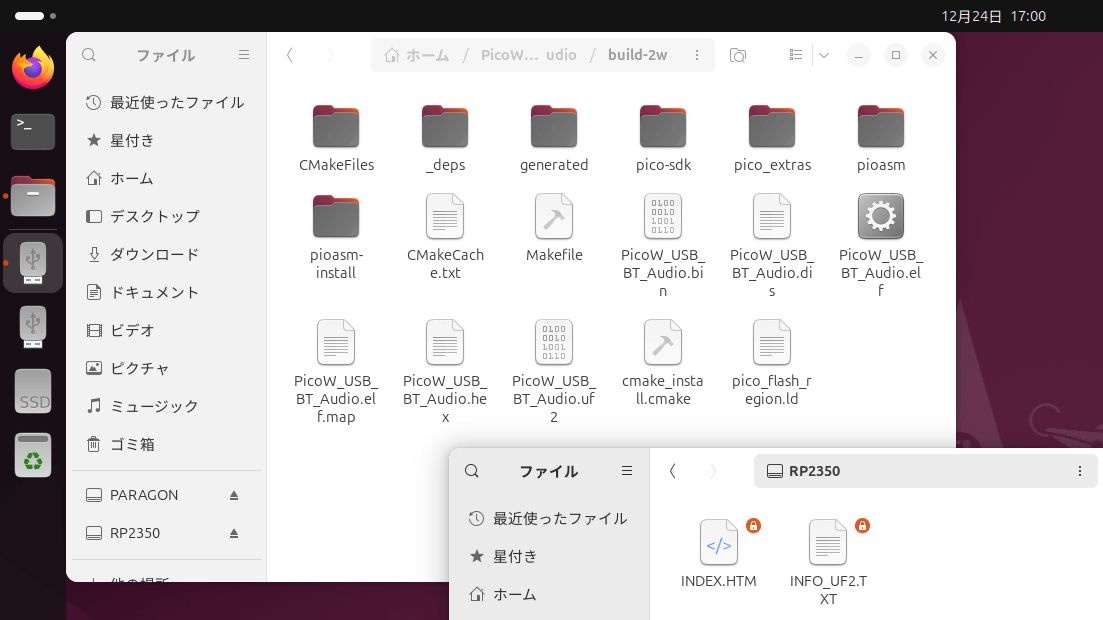Open search in the main Files window
The height and width of the screenshot is (620, 1103).
[89, 55]
